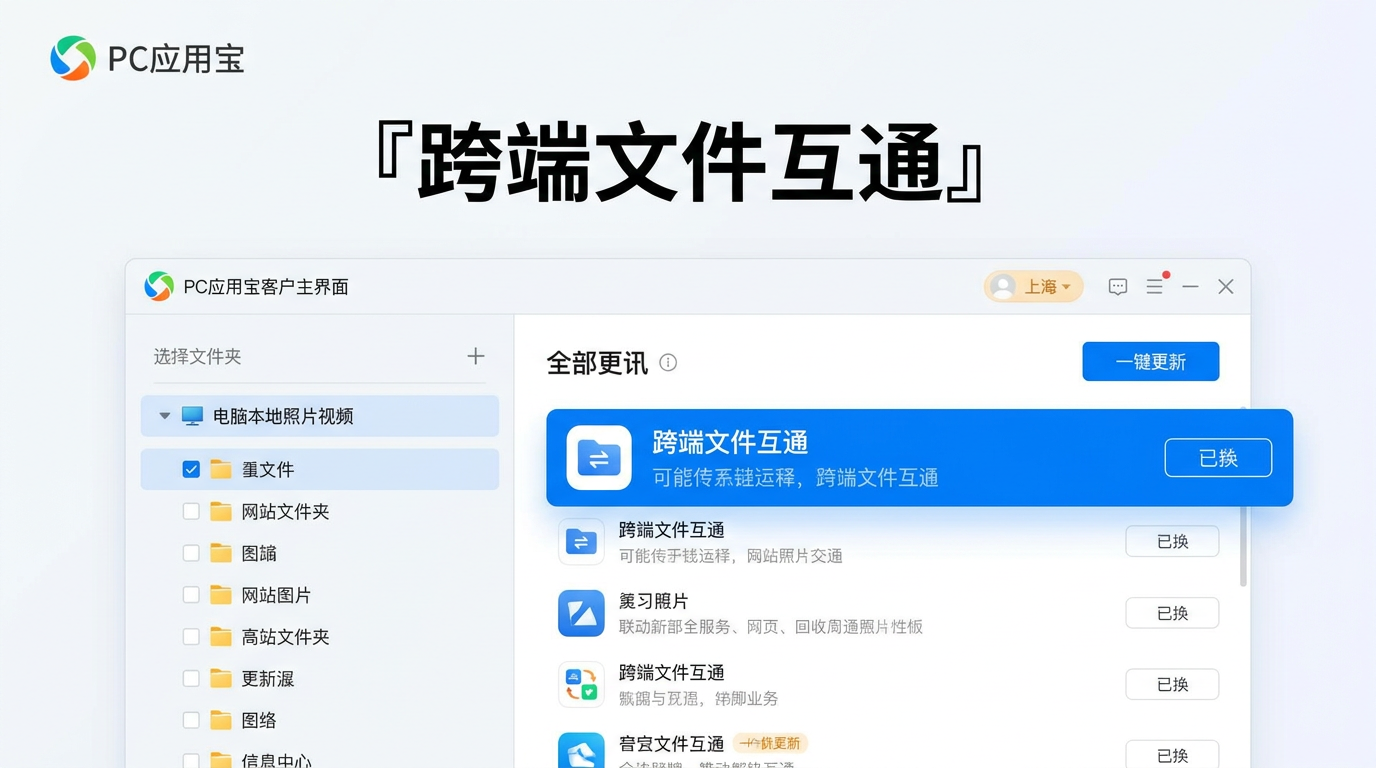Viewport: 1376px width, 768px height.
Task: Click the app icon of the row mentioning 网站照片交通
Action: pos(581,542)
